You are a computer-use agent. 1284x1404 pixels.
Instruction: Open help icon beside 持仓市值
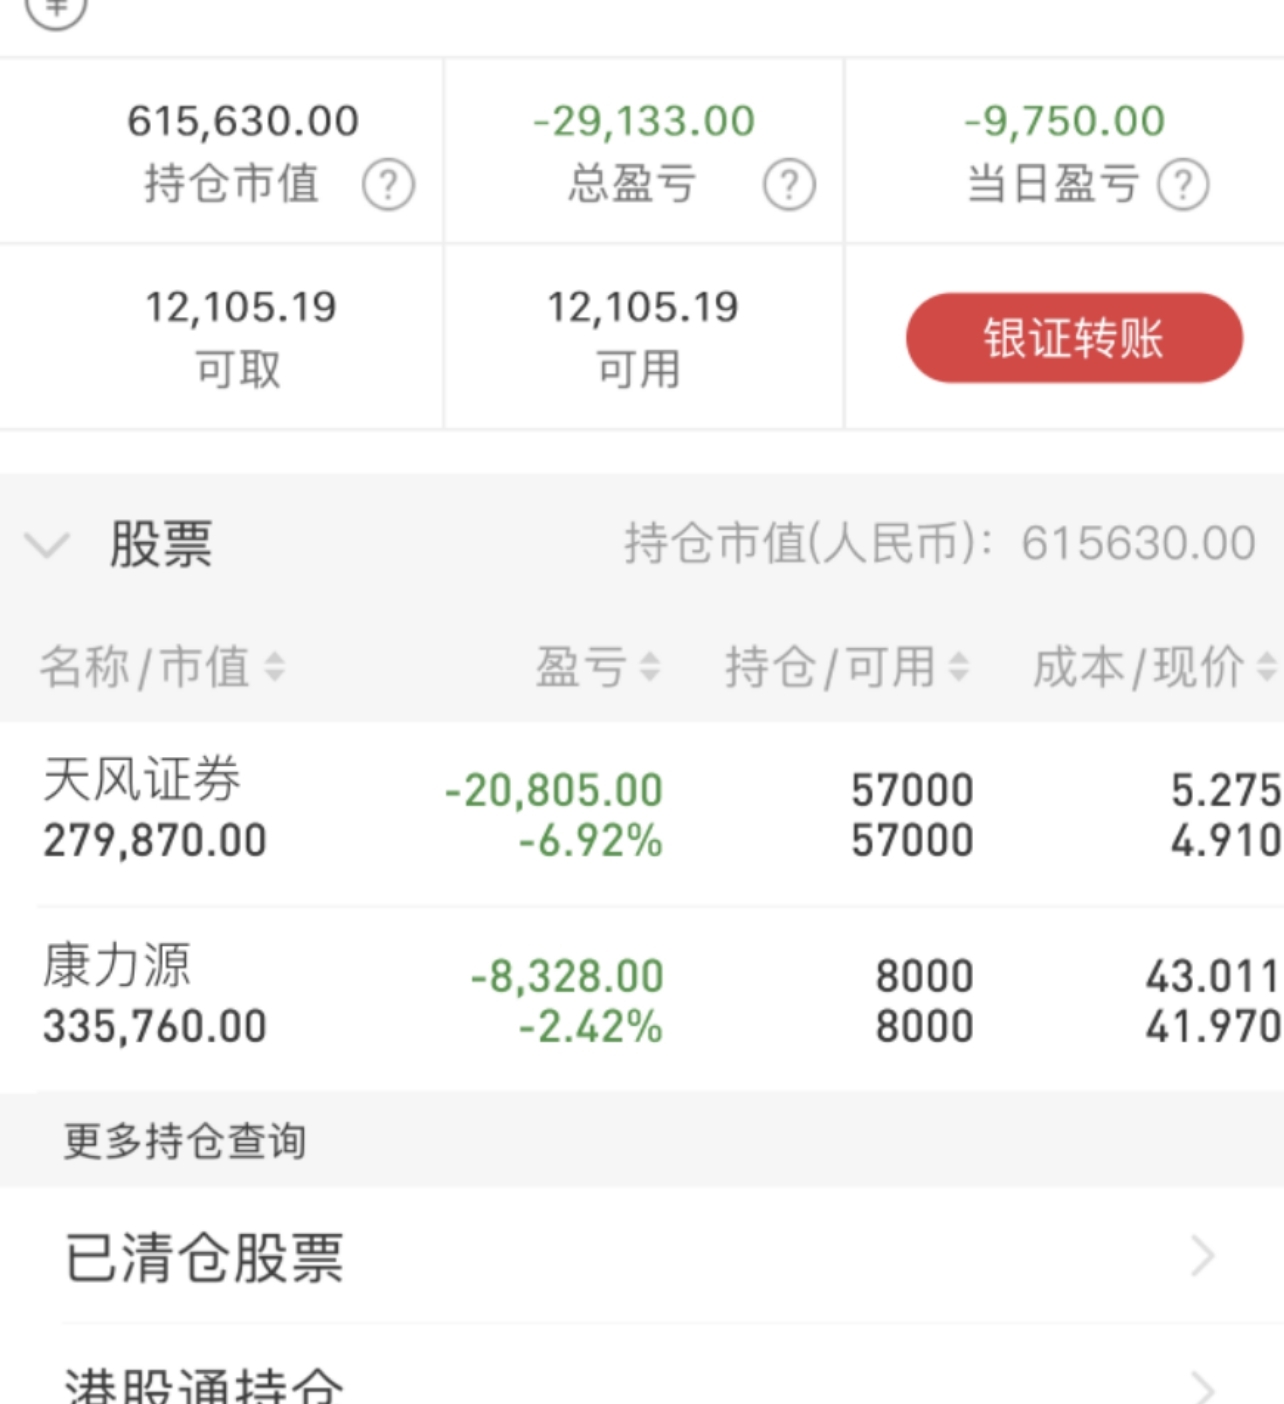pyautogui.click(x=388, y=185)
